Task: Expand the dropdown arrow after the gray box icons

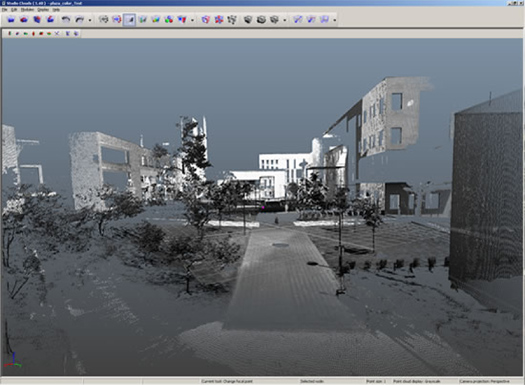Action: (x=285, y=20)
